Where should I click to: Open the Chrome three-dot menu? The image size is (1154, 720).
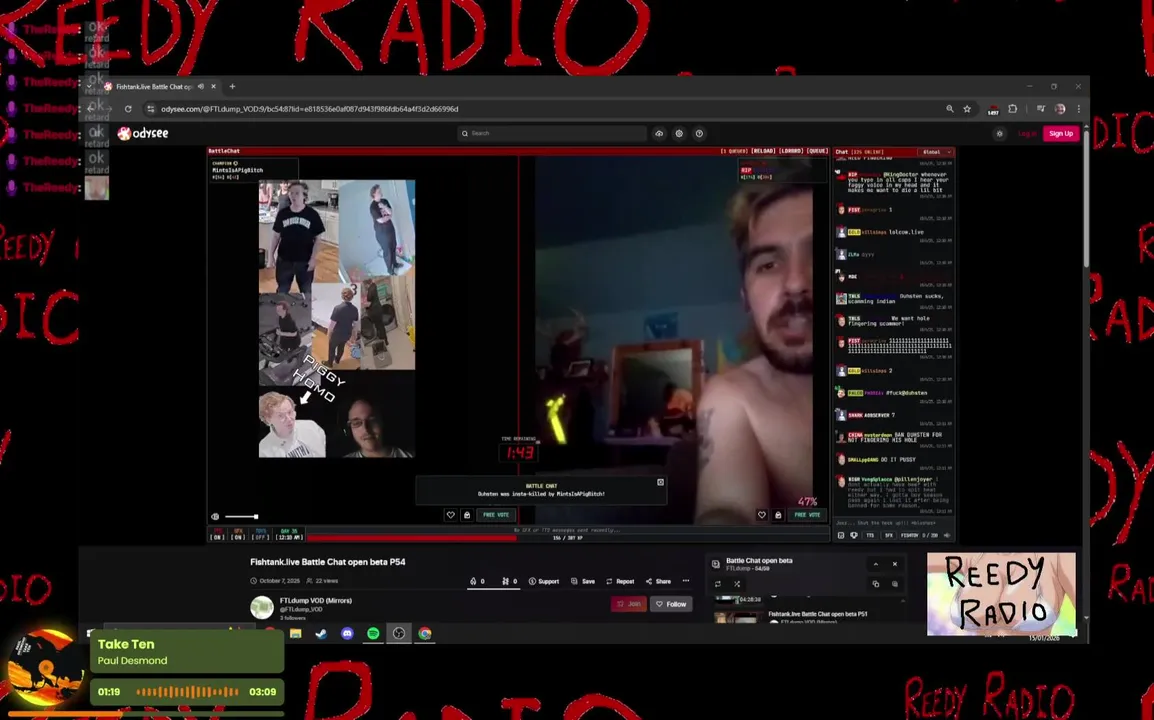[x=1078, y=109]
